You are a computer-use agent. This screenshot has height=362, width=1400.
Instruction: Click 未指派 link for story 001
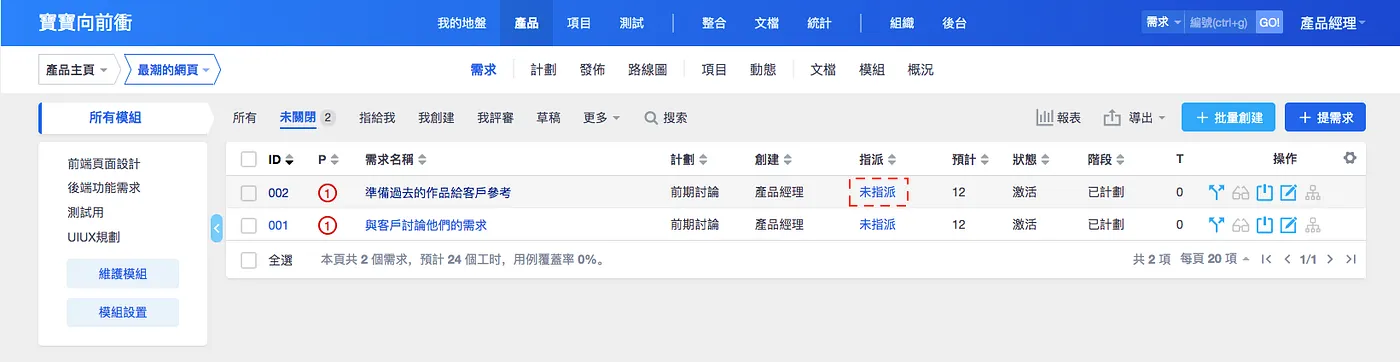tap(877, 225)
